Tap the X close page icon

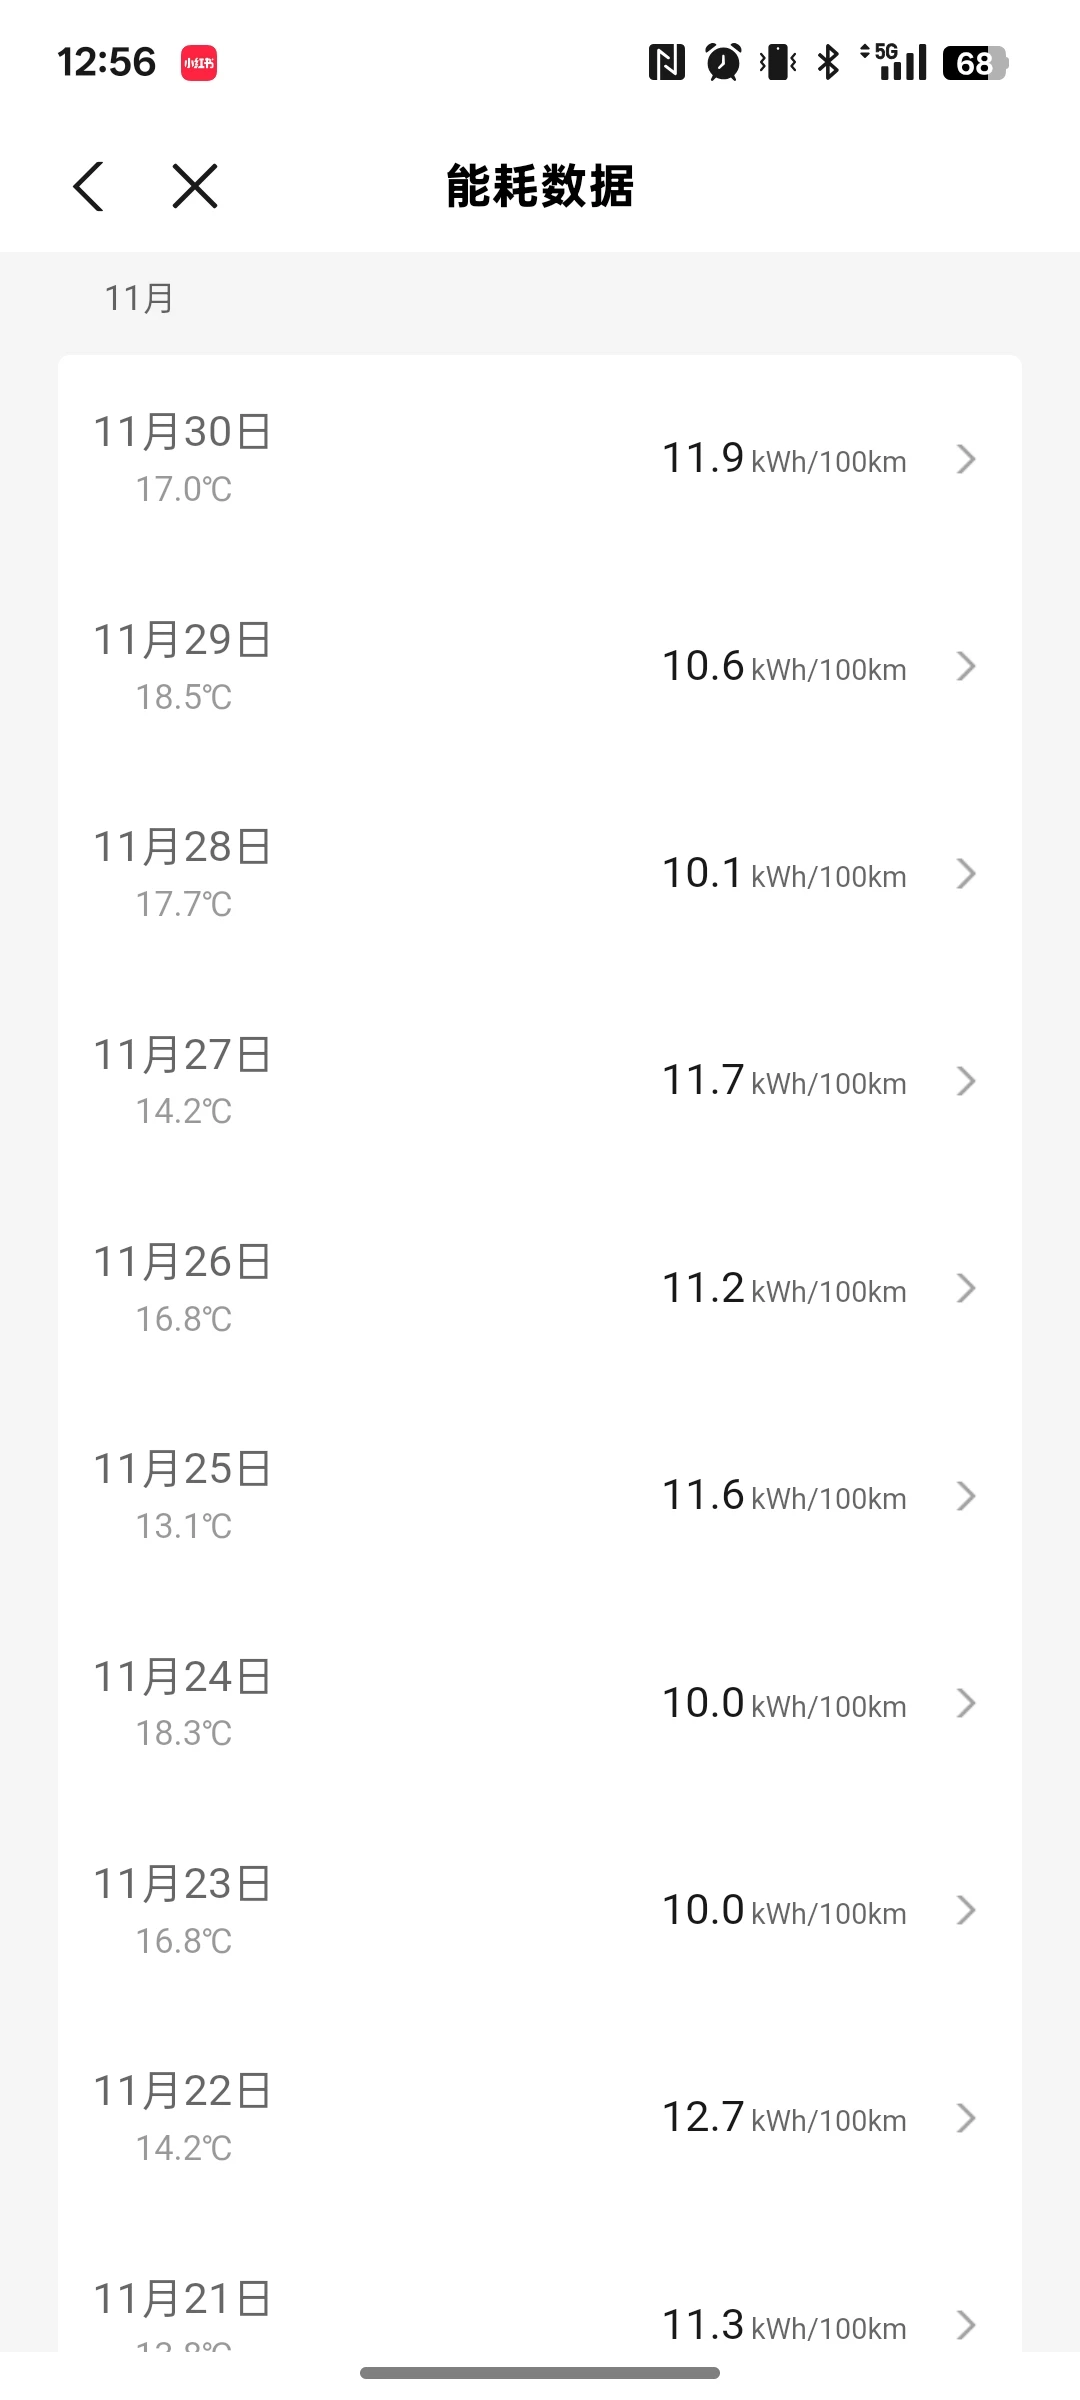click(194, 186)
